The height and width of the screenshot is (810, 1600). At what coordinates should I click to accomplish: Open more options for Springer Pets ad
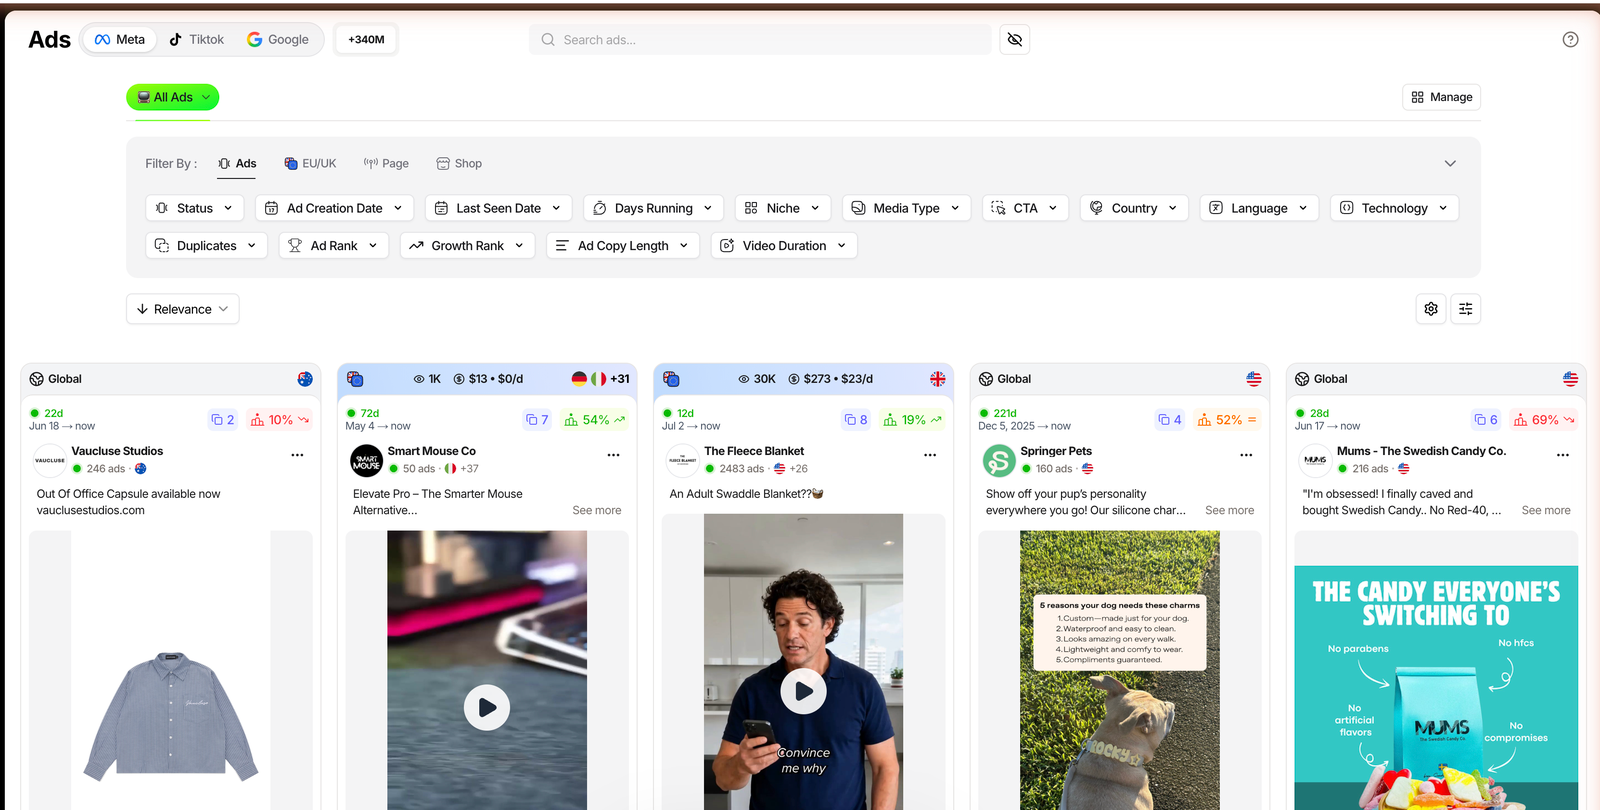1246,455
